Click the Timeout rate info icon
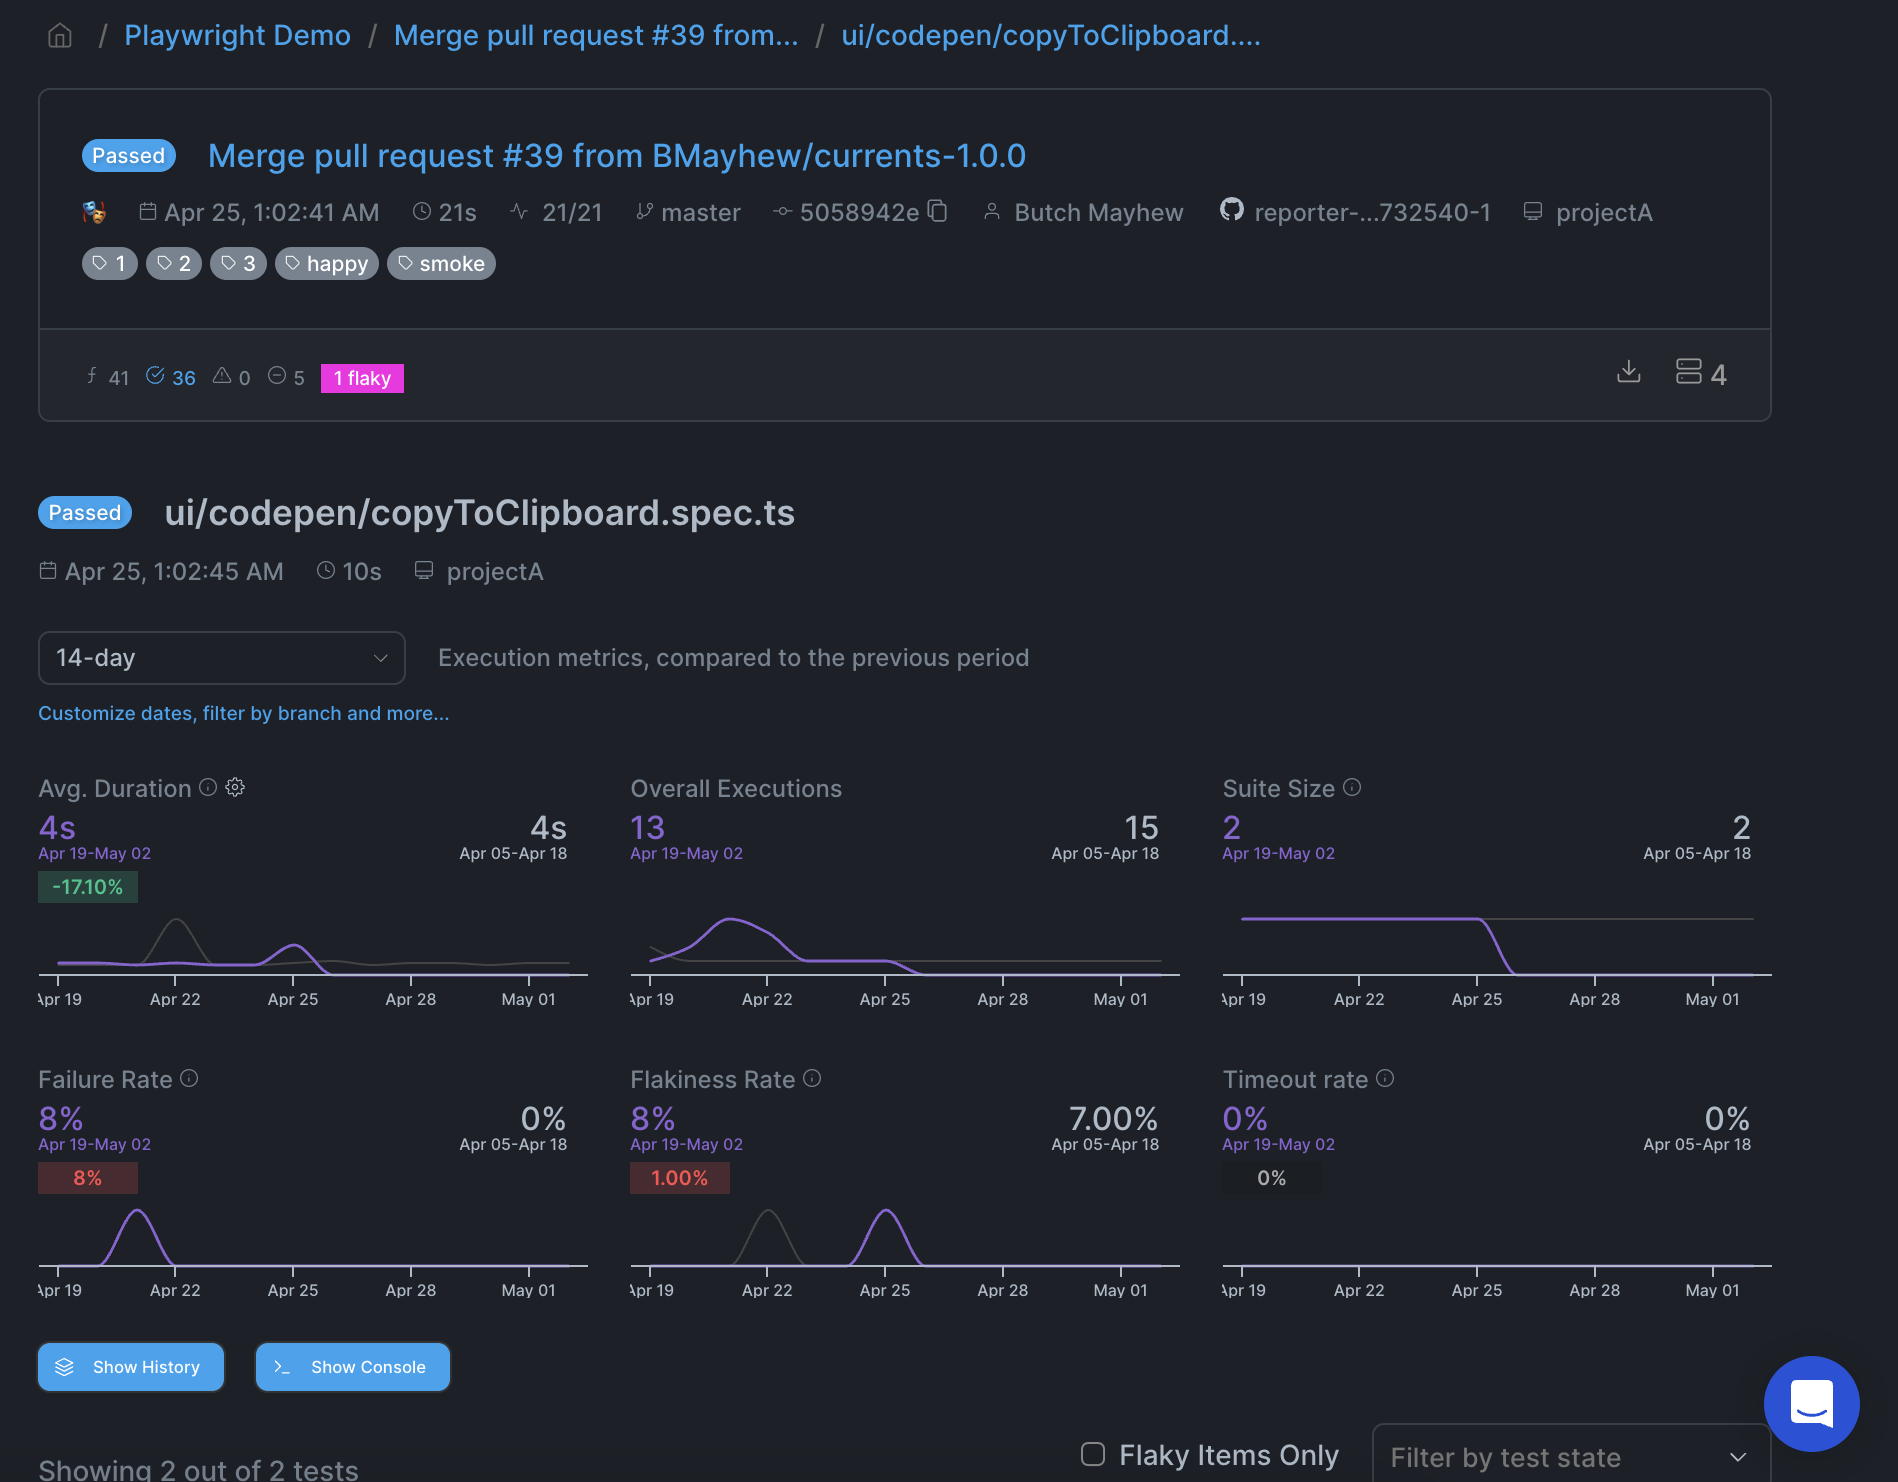The height and width of the screenshot is (1482, 1898). (x=1385, y=1079)
